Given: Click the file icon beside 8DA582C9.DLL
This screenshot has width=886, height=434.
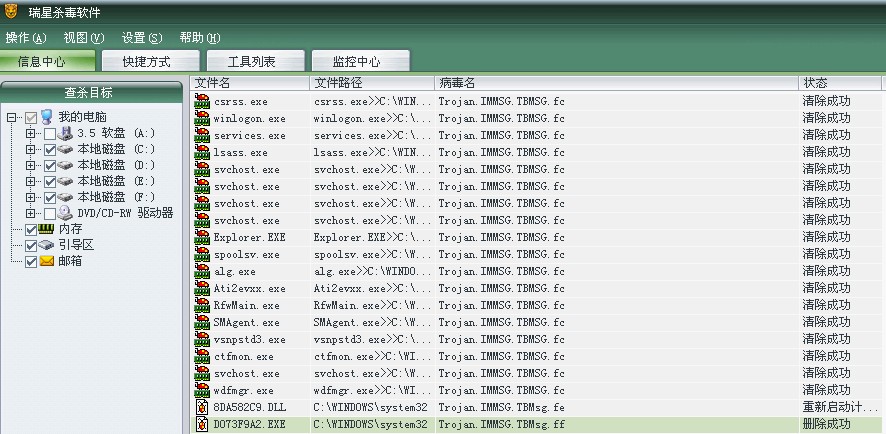Looking at the screenshot, I should [202, 407].
